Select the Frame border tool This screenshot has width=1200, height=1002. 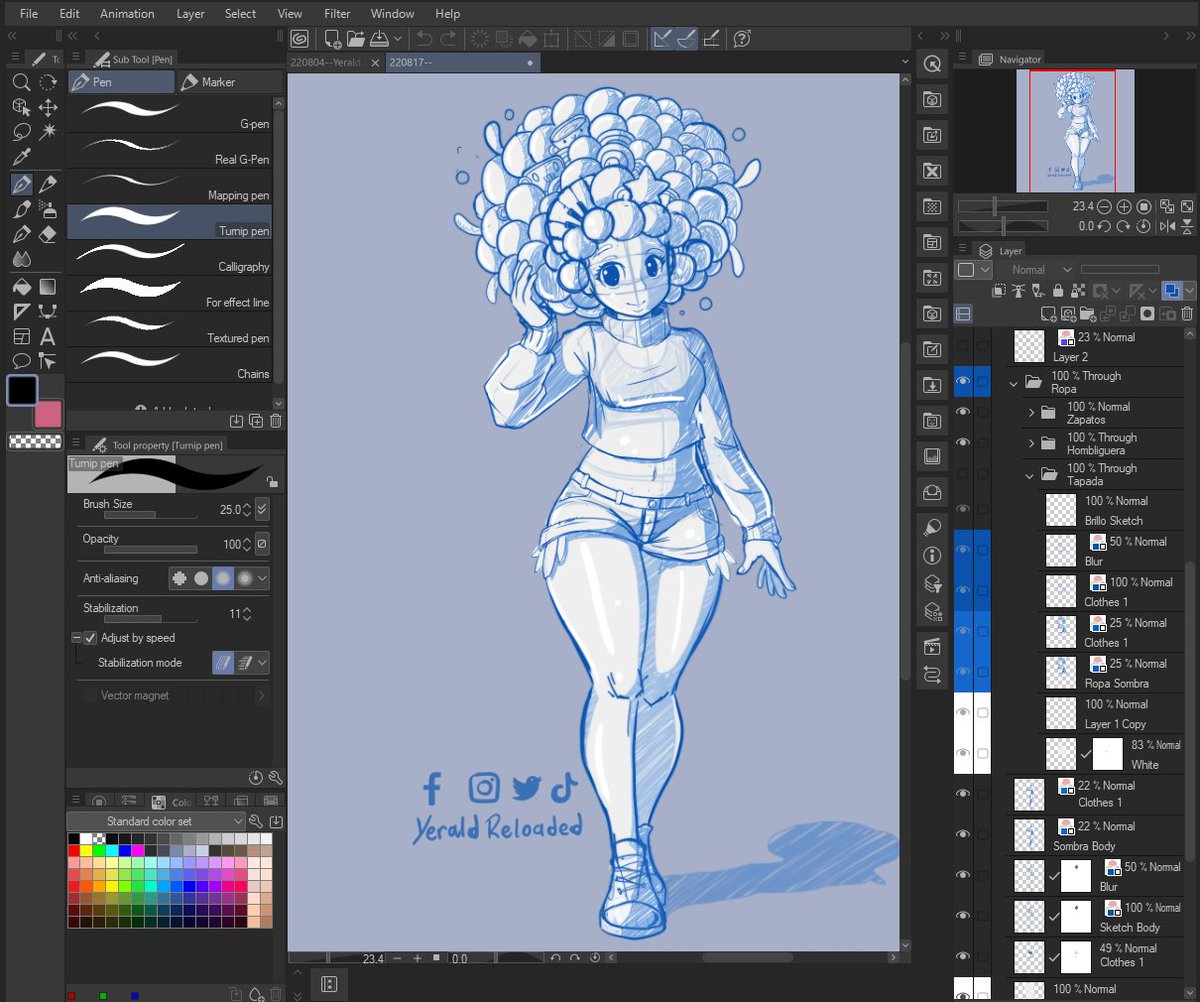point(21,337)
